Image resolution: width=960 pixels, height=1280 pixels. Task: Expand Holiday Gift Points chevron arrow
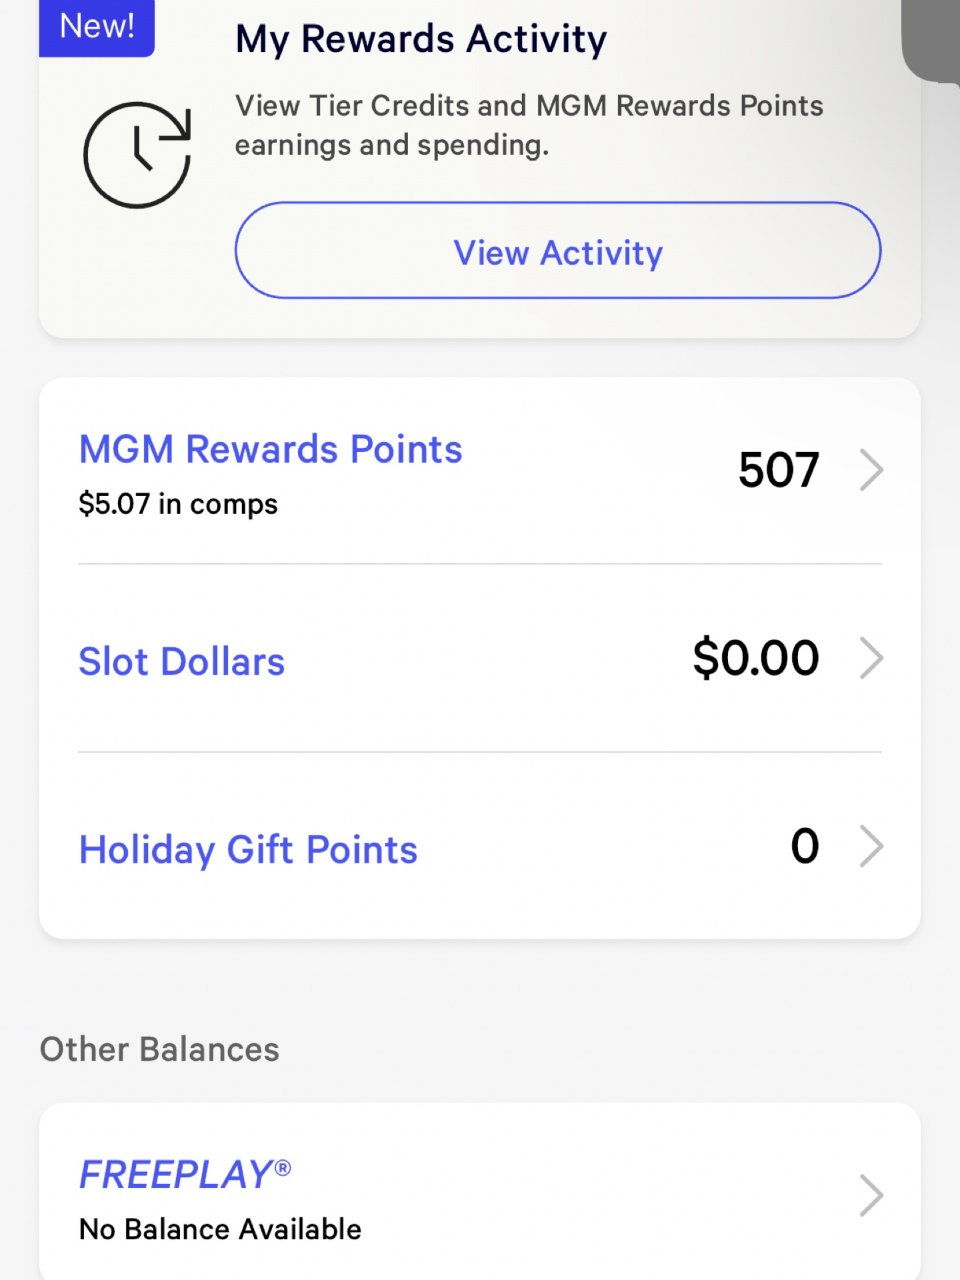[871, 846]
